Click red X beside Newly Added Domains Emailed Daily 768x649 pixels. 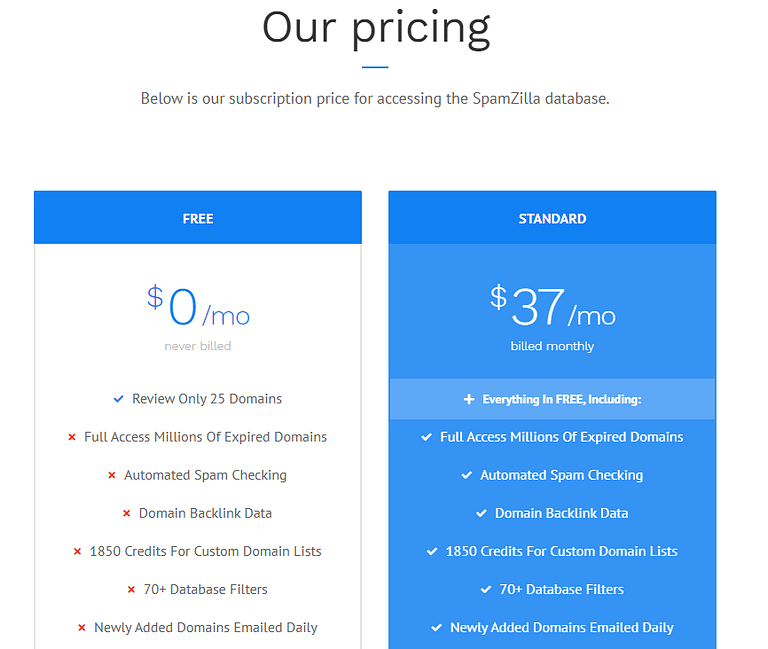(x=82, y=628)
